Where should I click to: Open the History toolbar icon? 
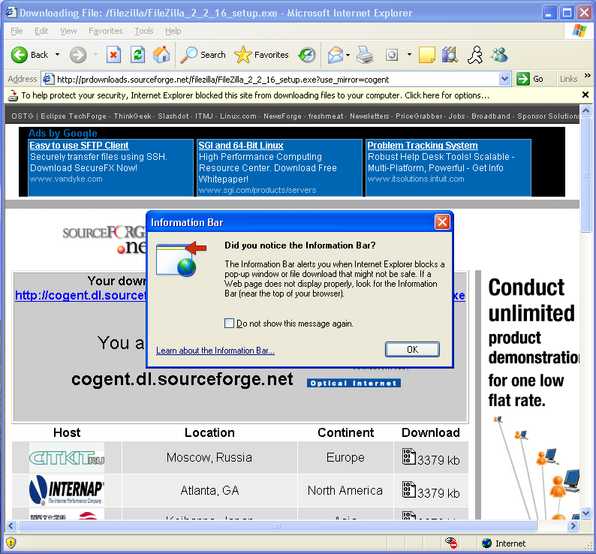point(307,55)
